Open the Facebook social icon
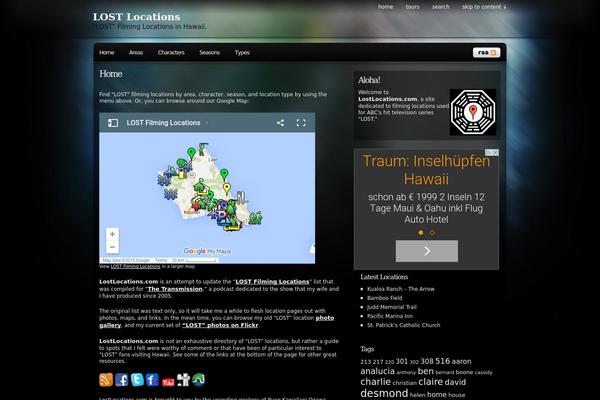 (x=122, y=380)
